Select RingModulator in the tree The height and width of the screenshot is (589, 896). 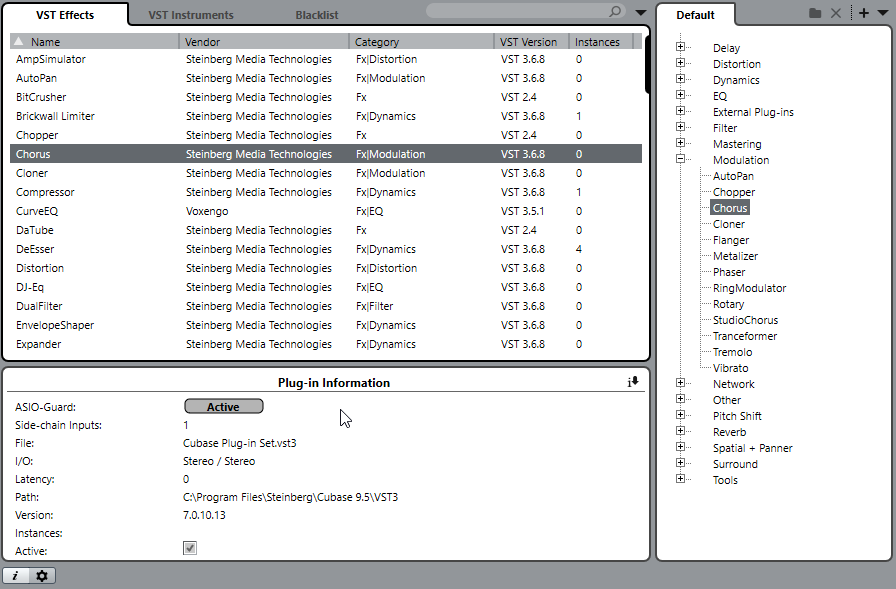749,289
